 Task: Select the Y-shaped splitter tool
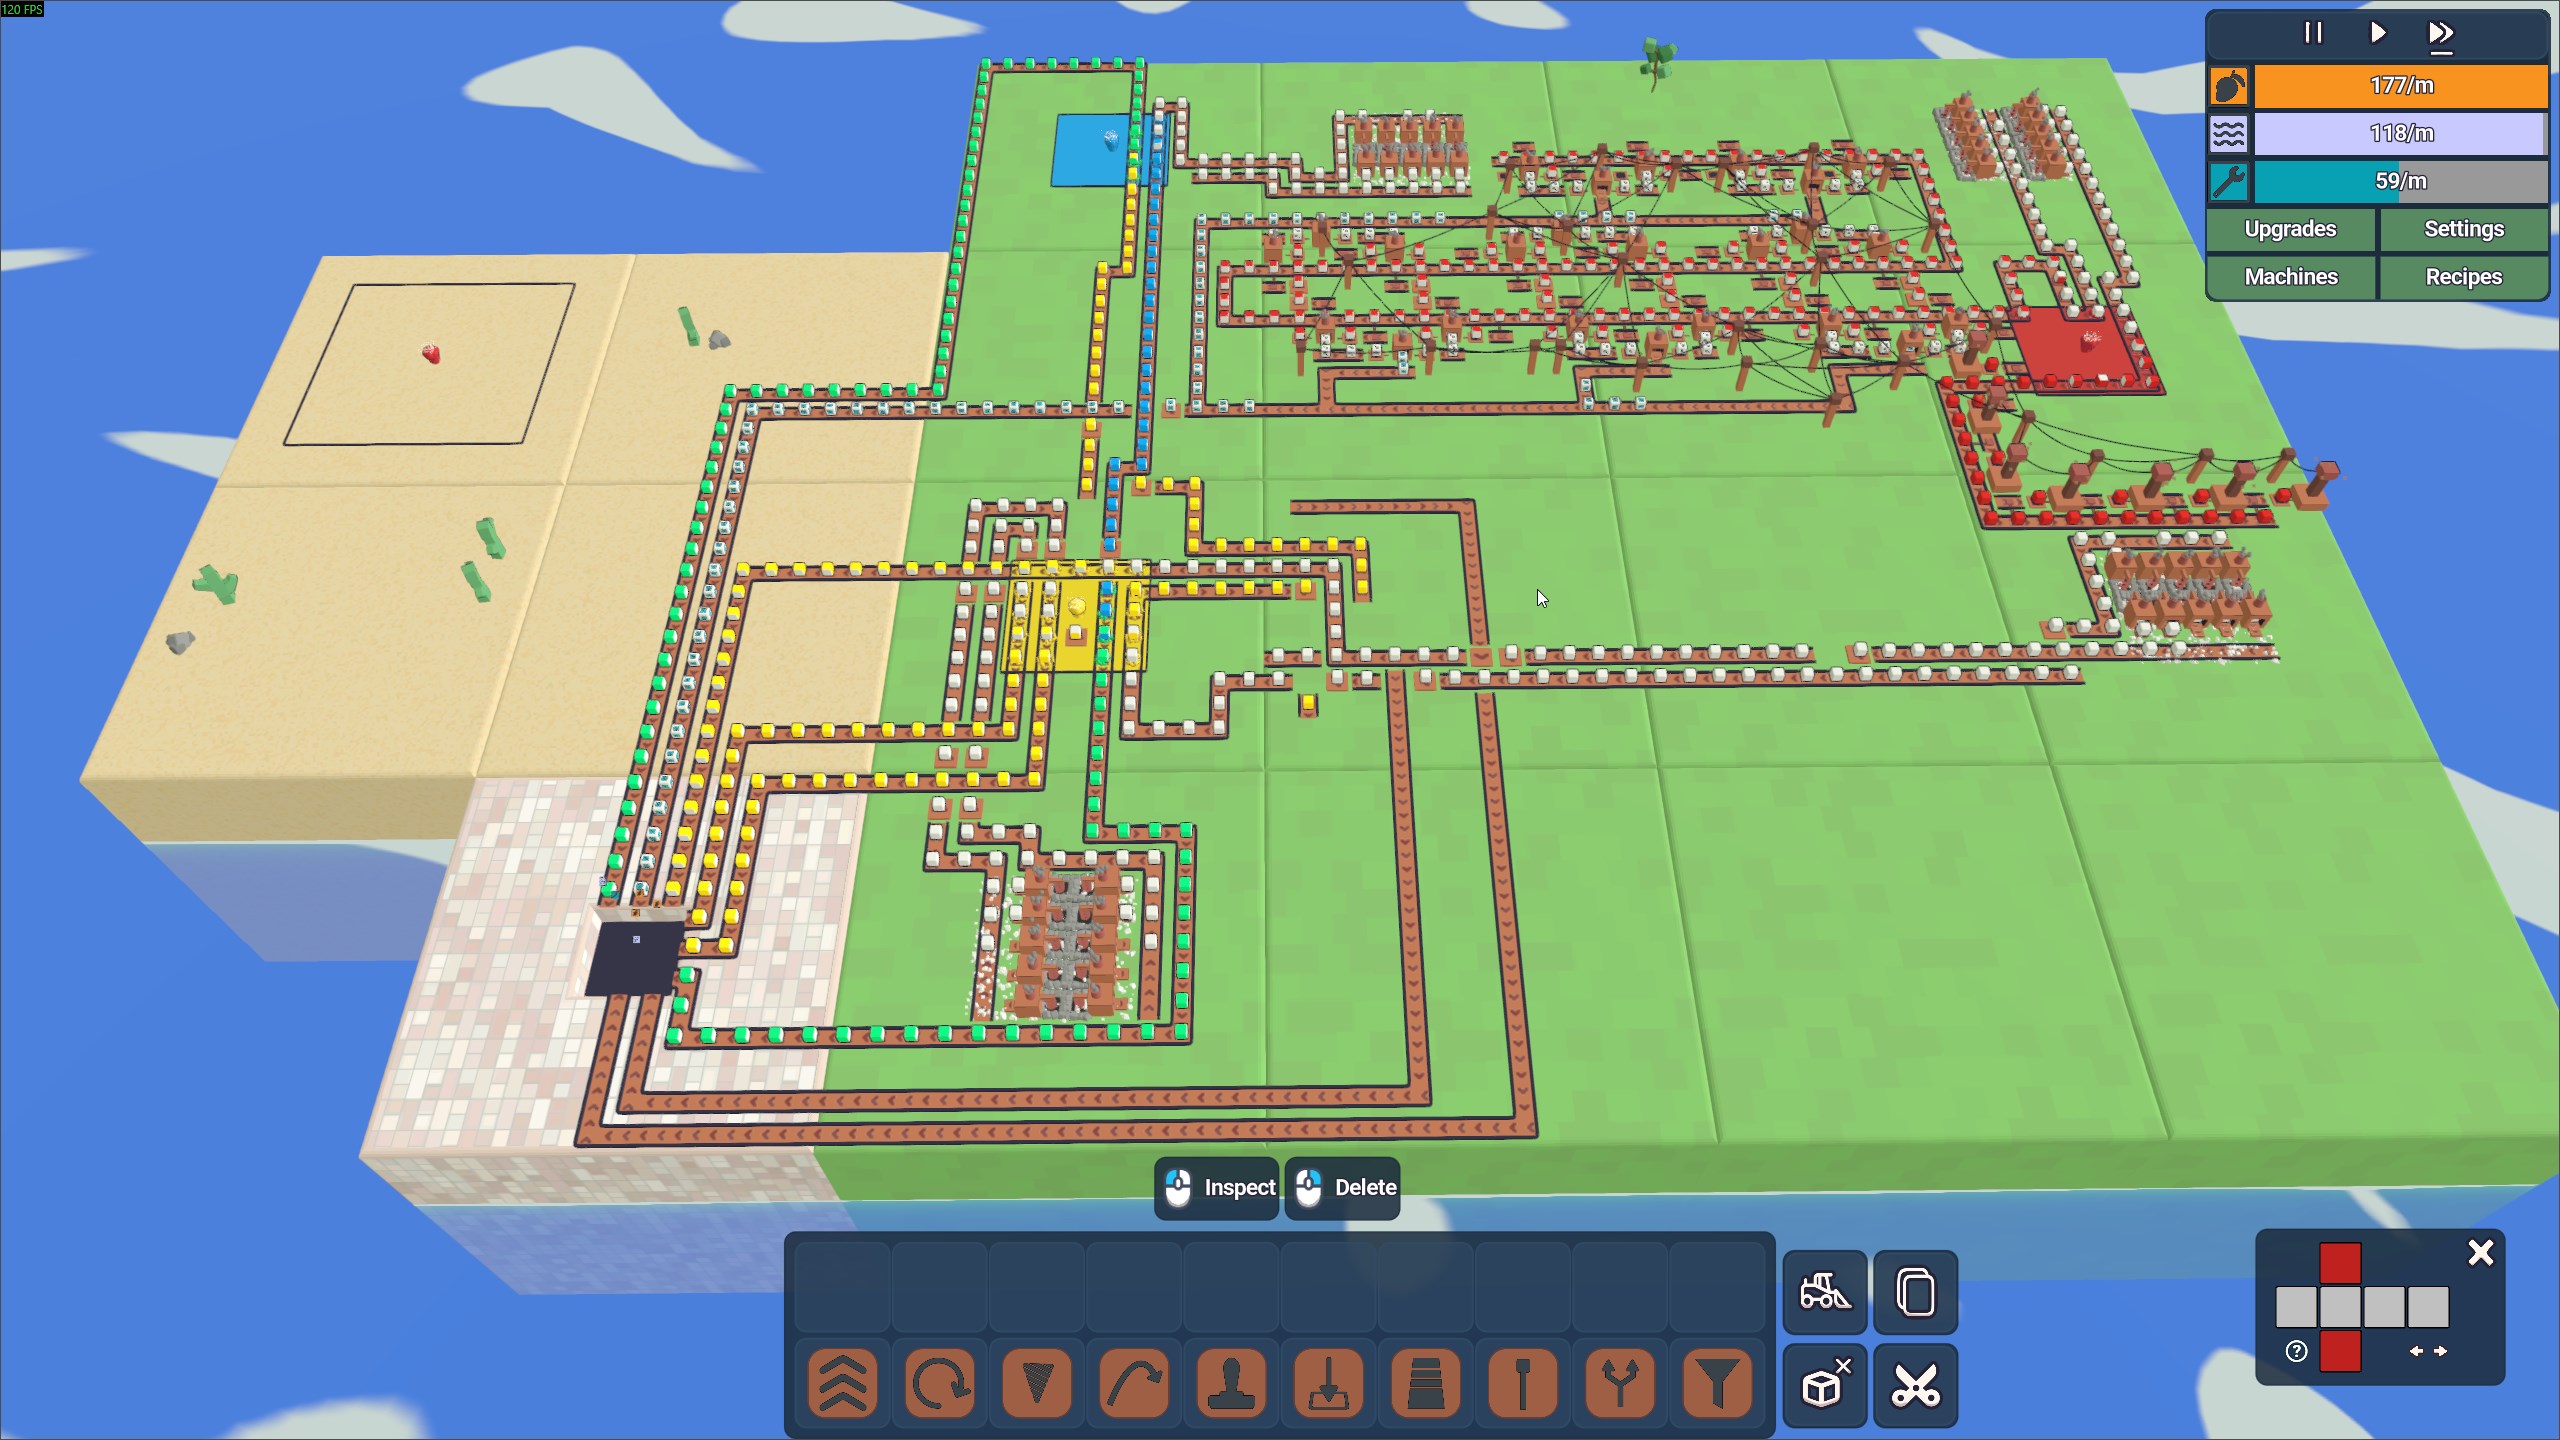pos(1619,1384)
